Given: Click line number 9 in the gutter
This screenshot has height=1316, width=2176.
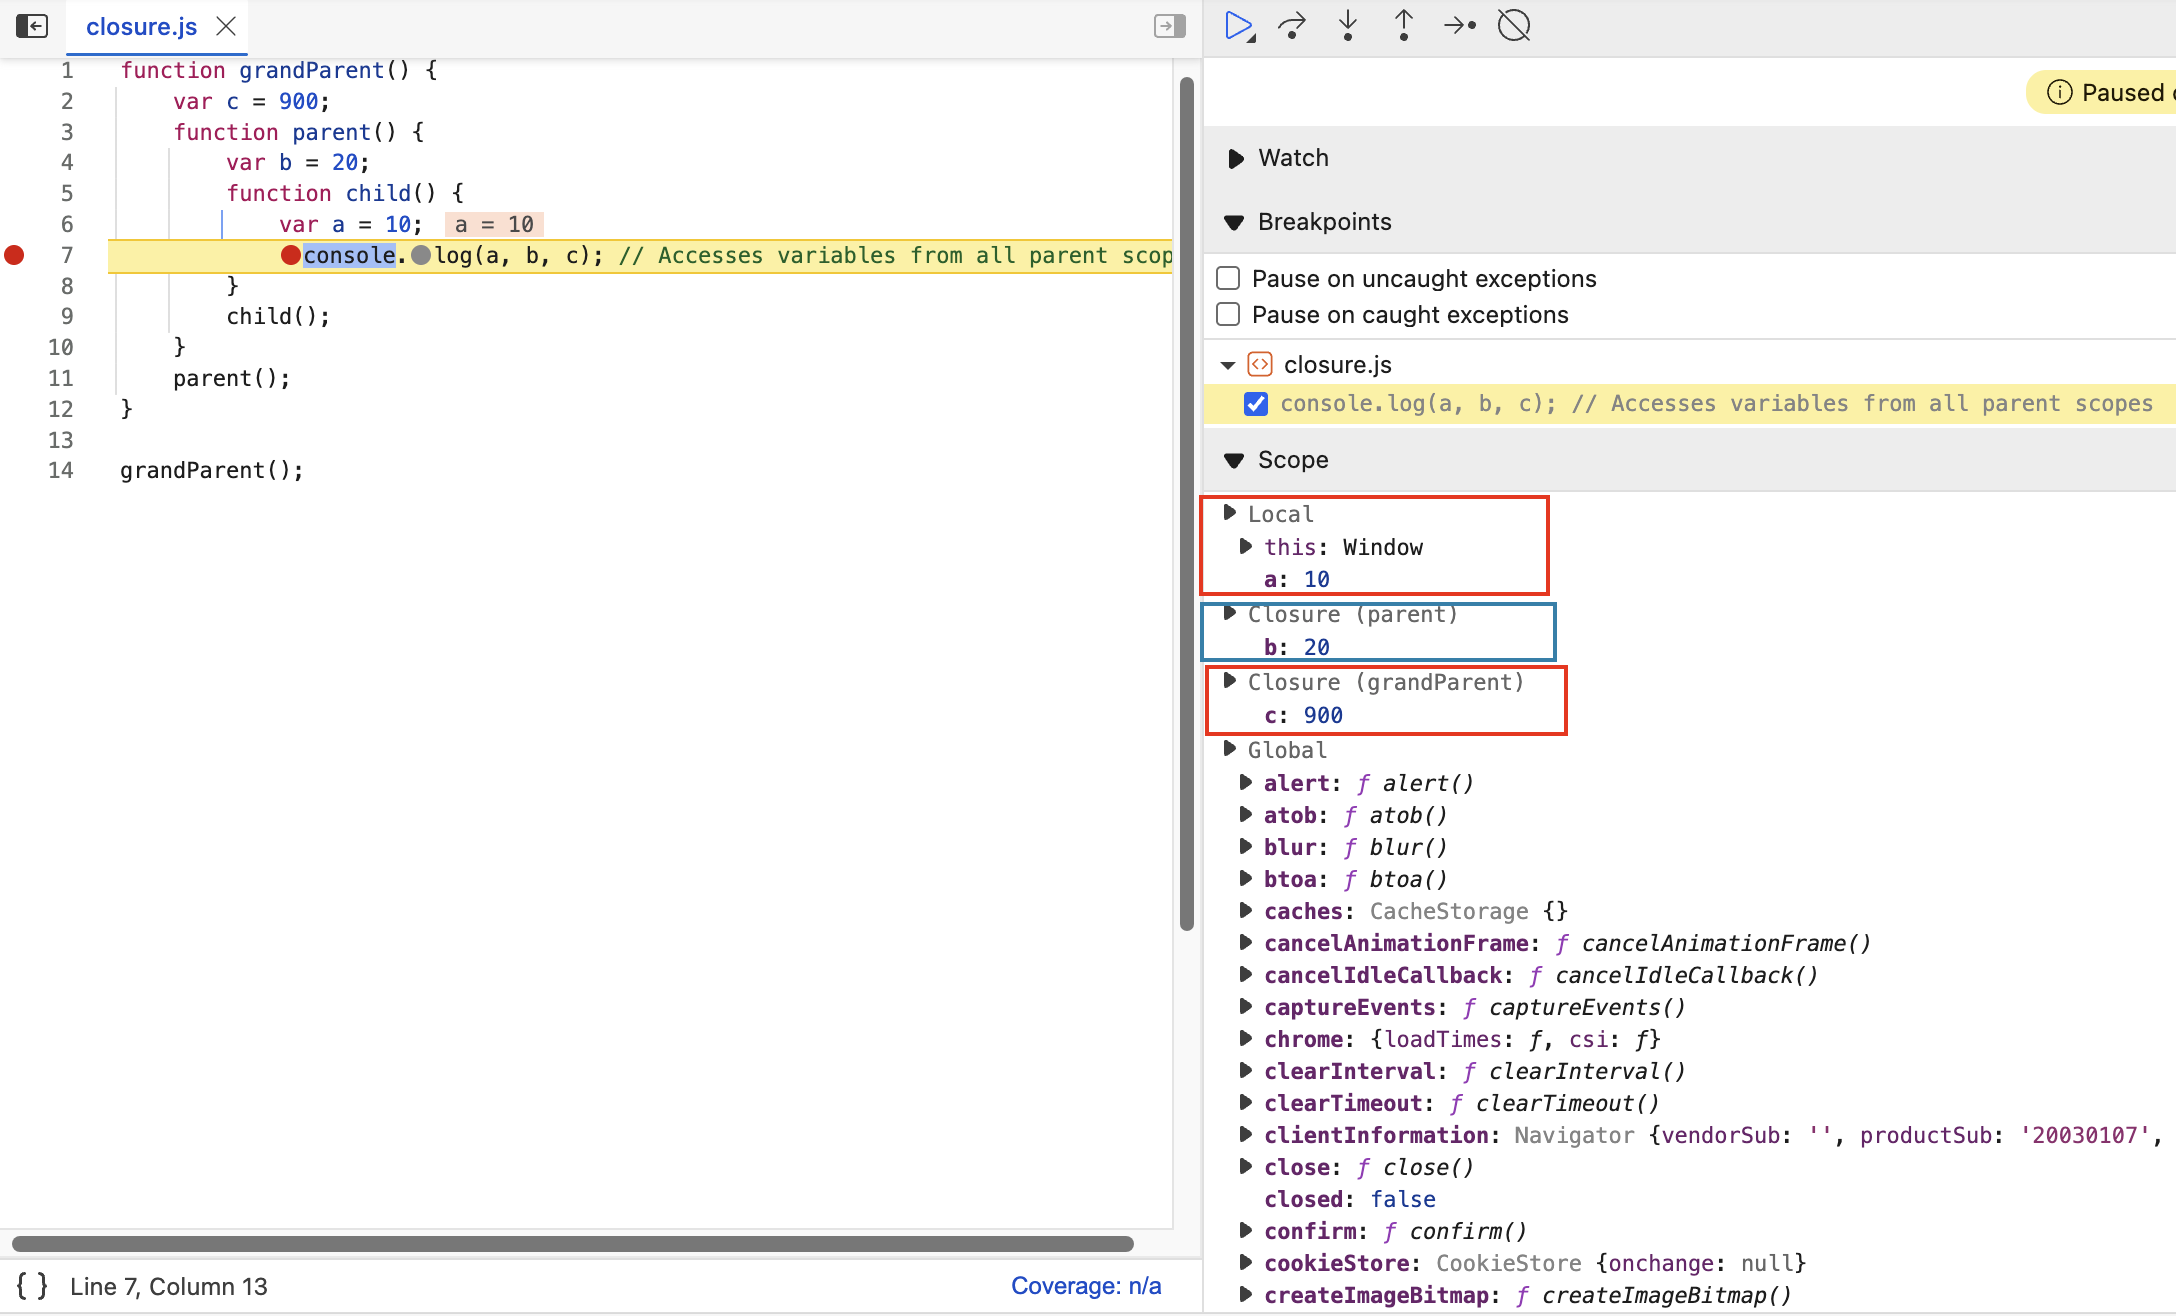Looking at the screenshot, I should click(x=67, y=316).
